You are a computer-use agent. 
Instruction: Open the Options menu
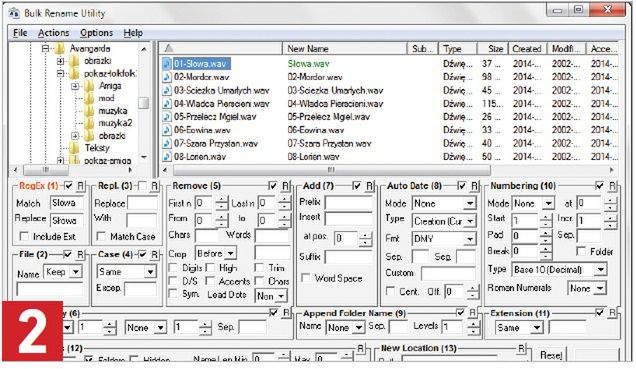click(97, 33)
